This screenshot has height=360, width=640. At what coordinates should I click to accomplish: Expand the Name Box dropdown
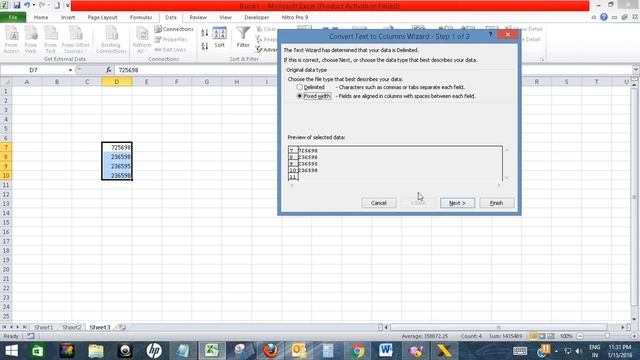coord(70,70)
